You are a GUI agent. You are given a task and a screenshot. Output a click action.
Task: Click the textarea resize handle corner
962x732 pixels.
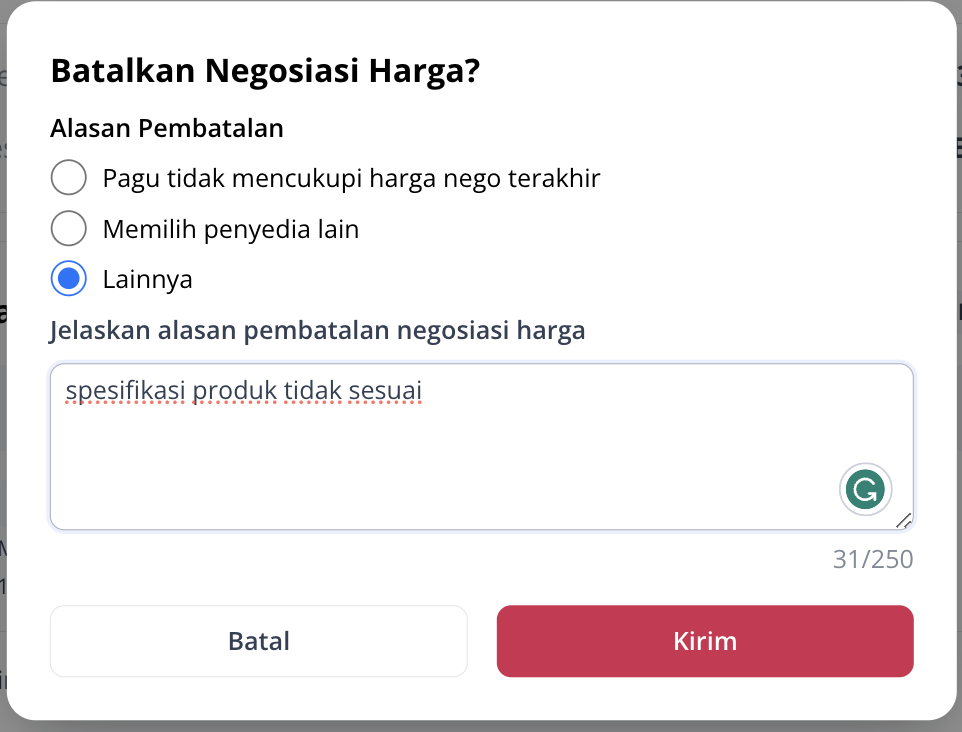904,521
